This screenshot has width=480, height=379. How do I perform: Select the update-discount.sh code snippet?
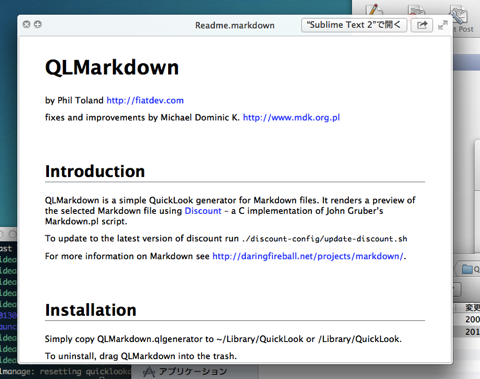(325, 239)
